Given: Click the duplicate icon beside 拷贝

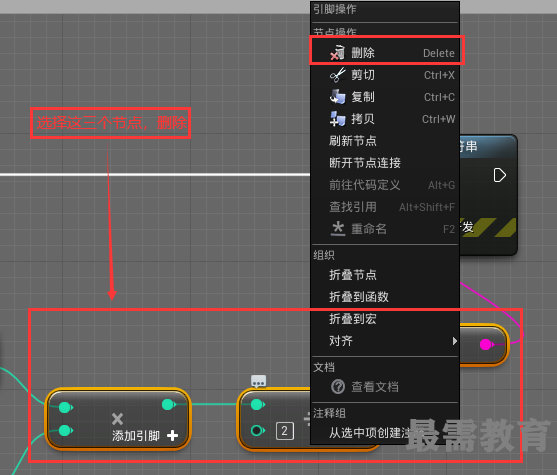Looking at the screenshot, I should (x=337, y=119).
